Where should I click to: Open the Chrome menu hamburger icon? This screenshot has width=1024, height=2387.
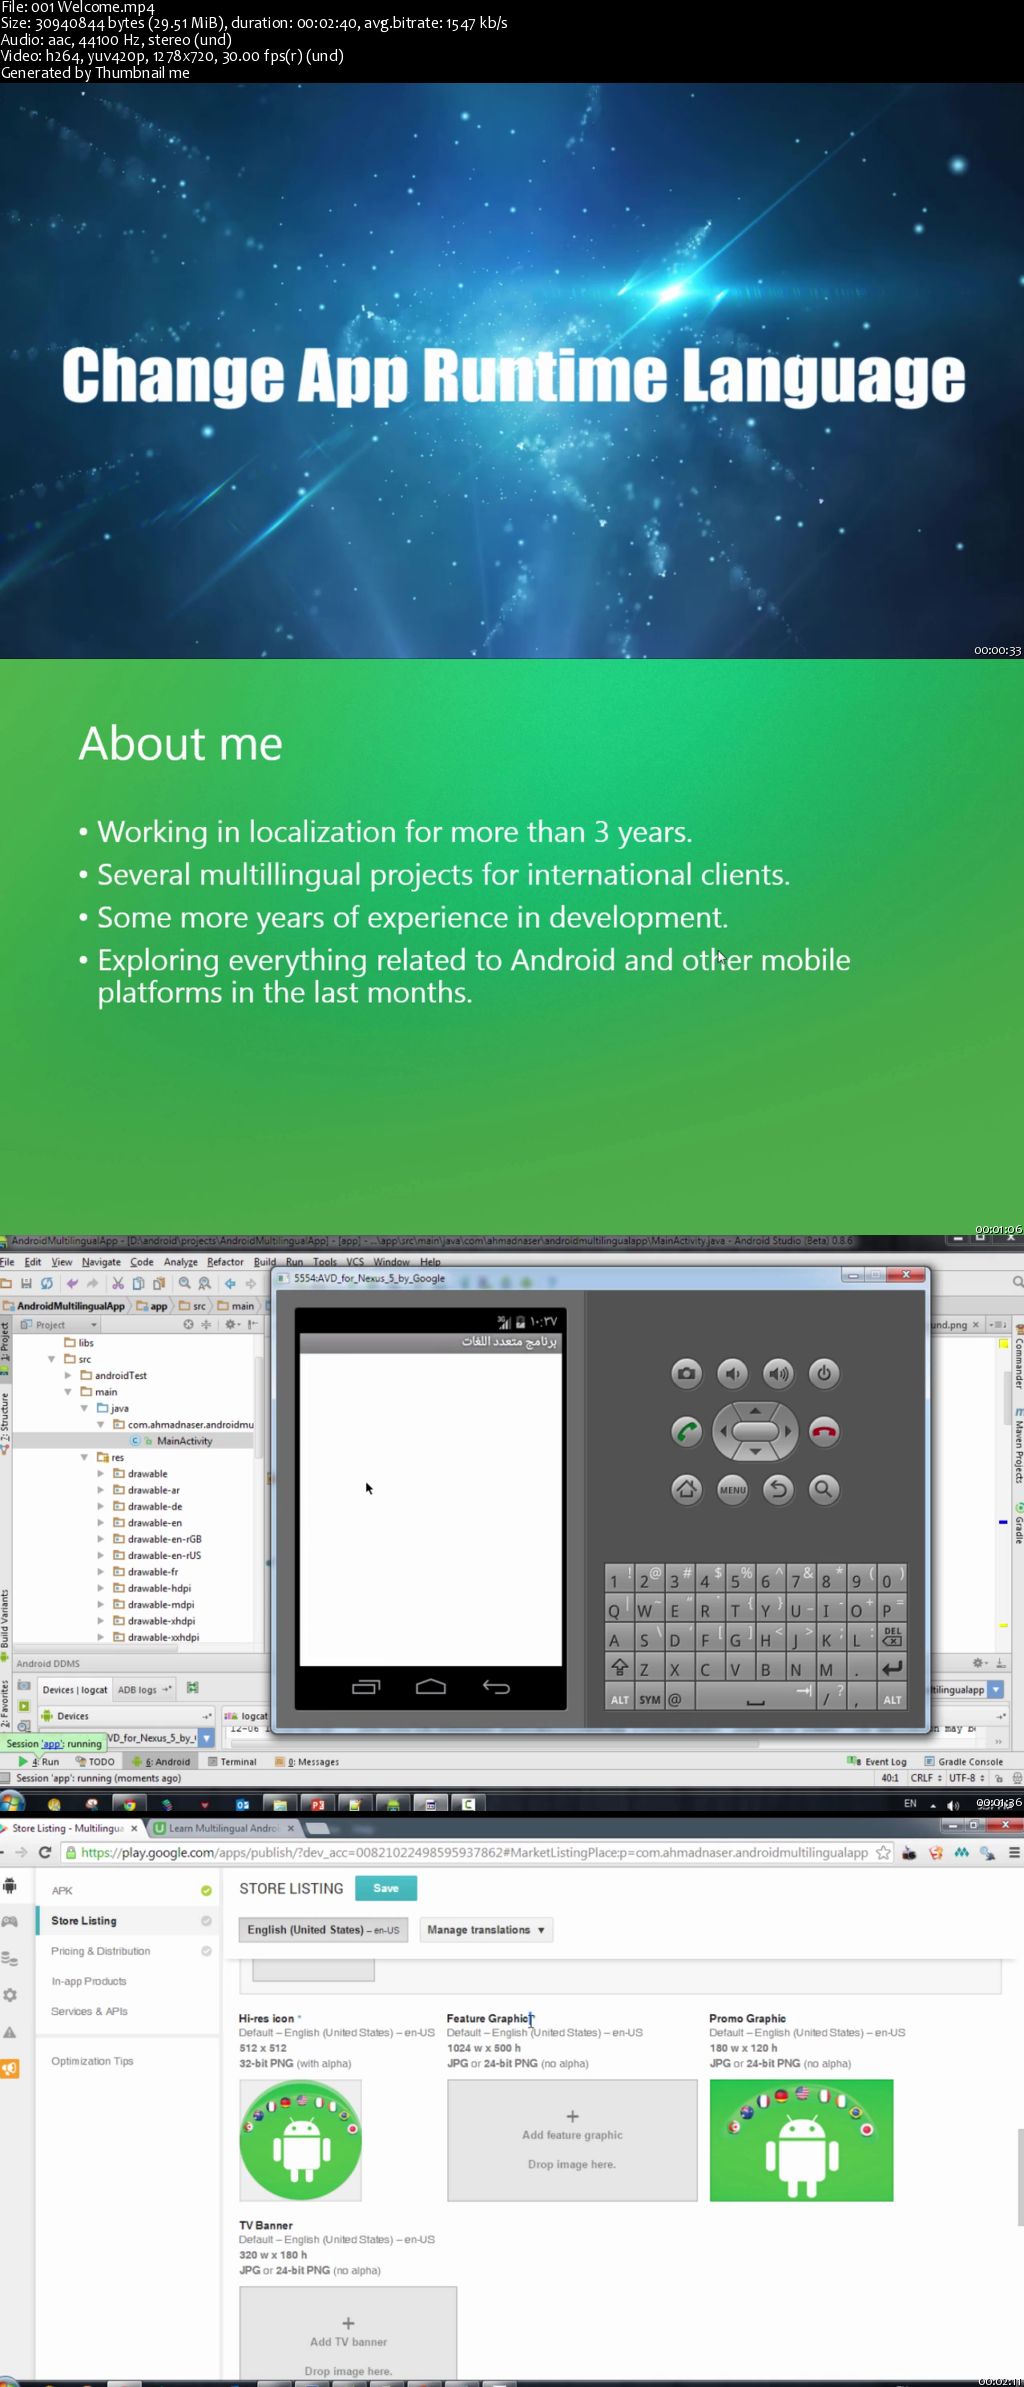[x=1013, y=1852]
